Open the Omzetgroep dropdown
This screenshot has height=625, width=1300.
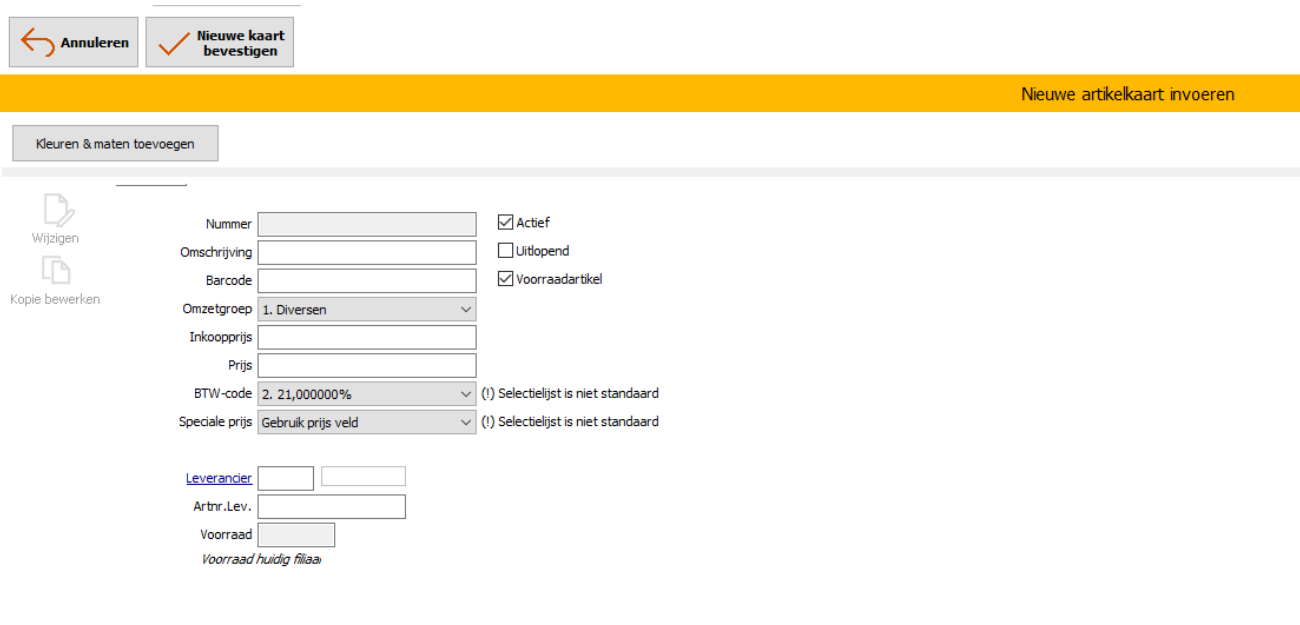[x=367, y=310]
